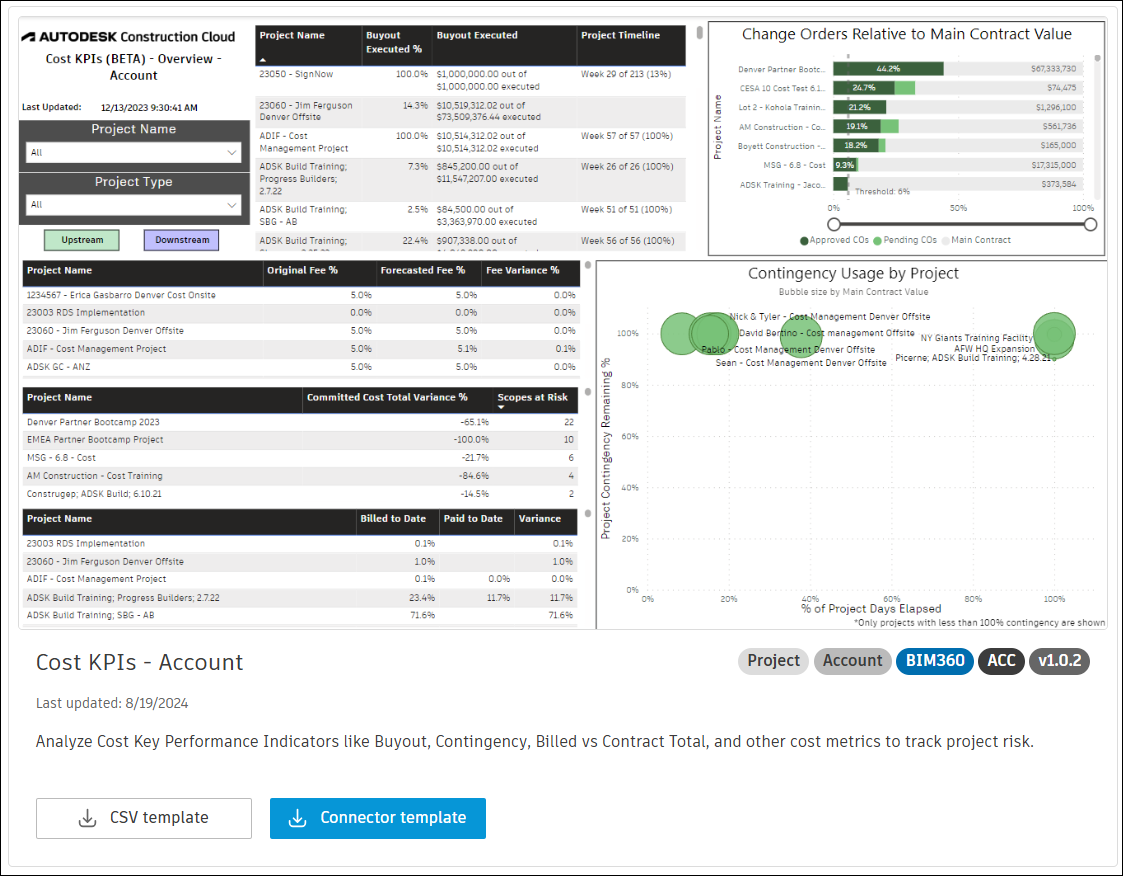The image size is (1123, 876).
Task: Sort by Buyout Executed % column
Action: (397, 45)
